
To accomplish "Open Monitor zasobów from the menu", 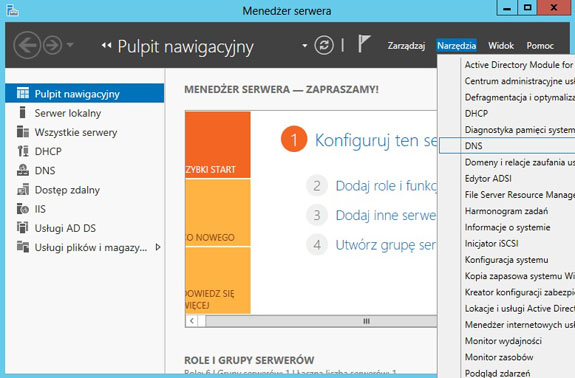I will point(506,357).
